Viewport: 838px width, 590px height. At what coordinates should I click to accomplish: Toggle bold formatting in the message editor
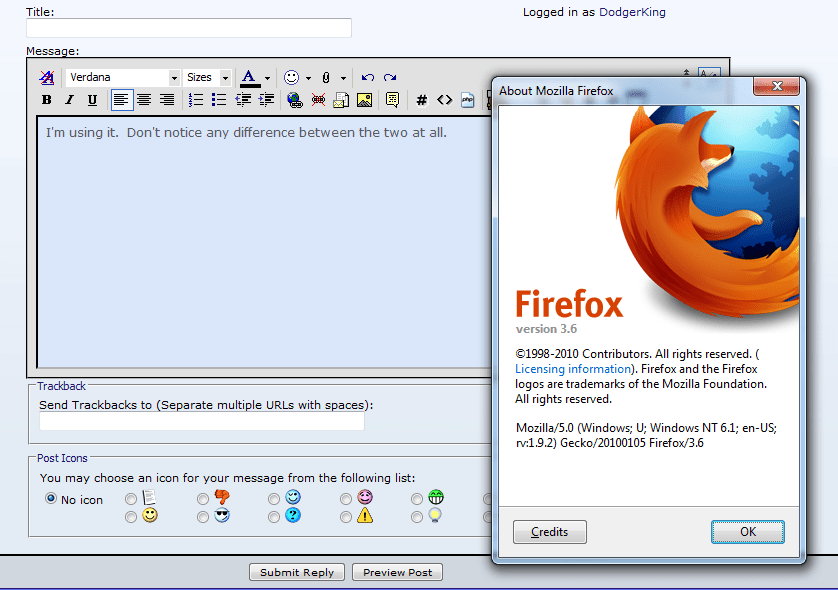coord(46,100)
